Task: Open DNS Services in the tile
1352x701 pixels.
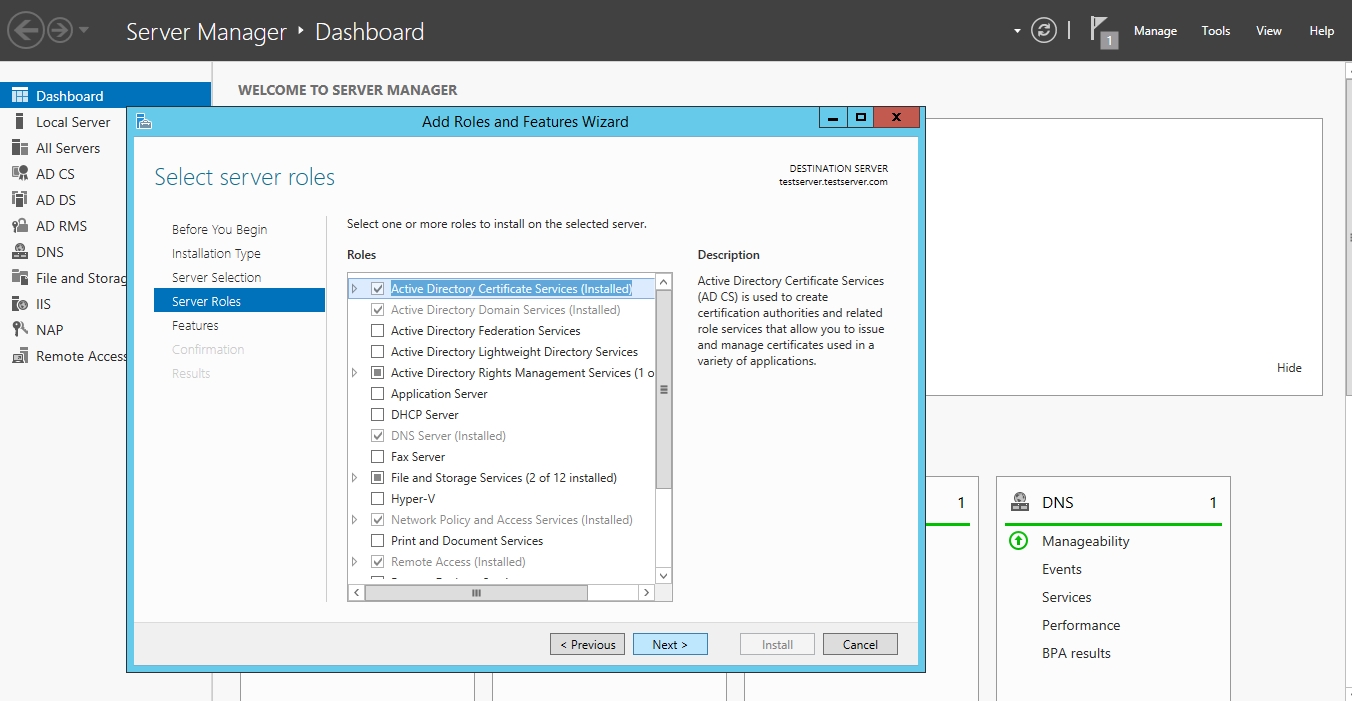Action: [1067, 597]
